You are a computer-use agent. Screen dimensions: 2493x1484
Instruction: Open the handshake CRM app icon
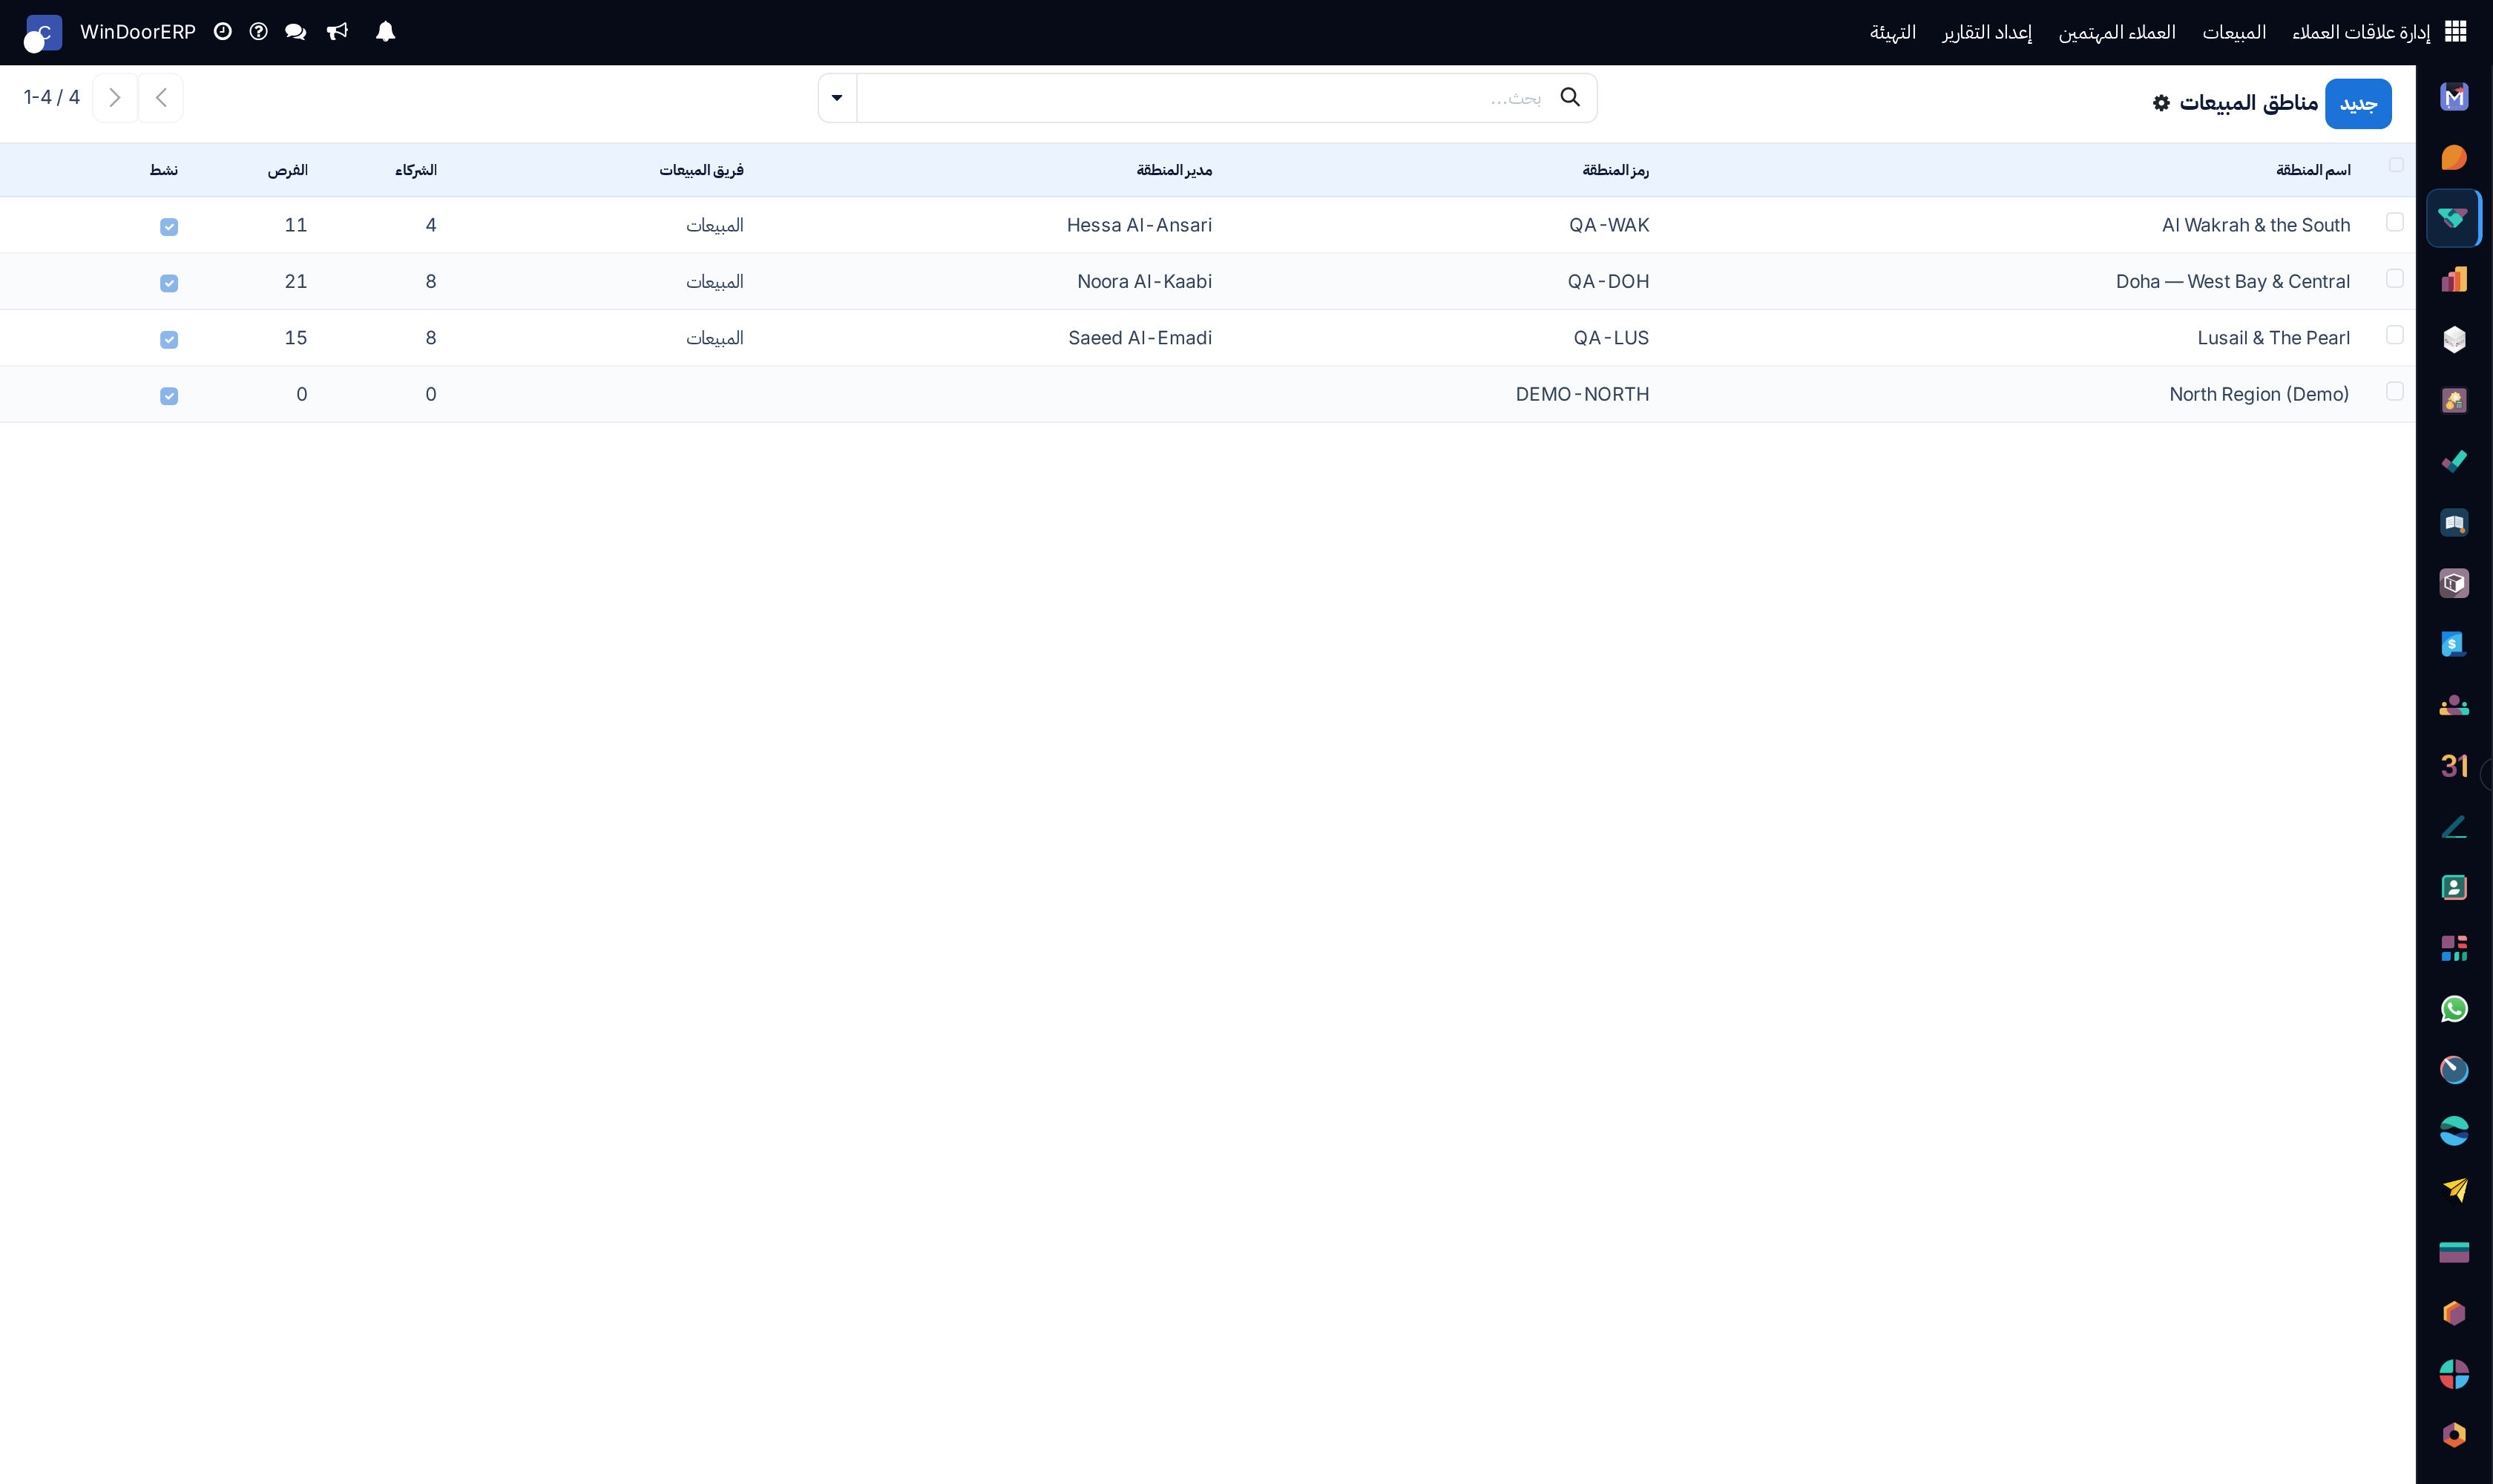[x=2454, y=218]
